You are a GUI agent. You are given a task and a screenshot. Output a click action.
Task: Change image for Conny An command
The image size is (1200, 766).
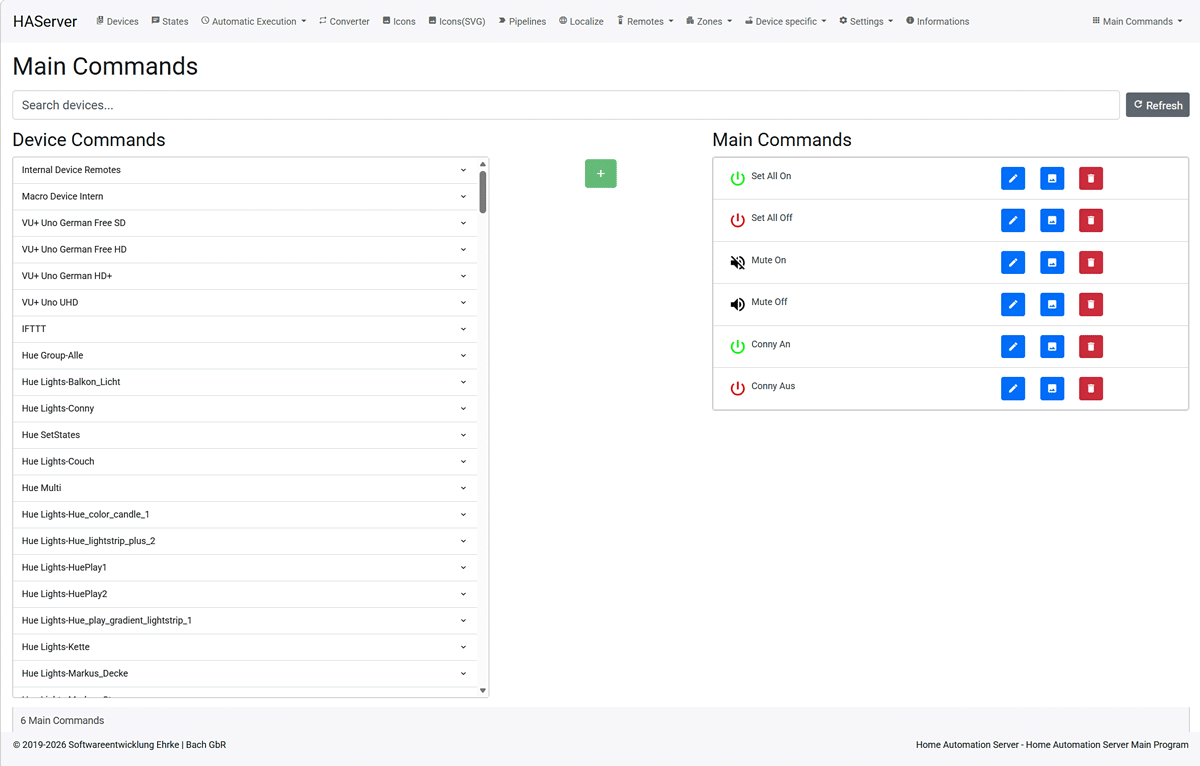1052,346
